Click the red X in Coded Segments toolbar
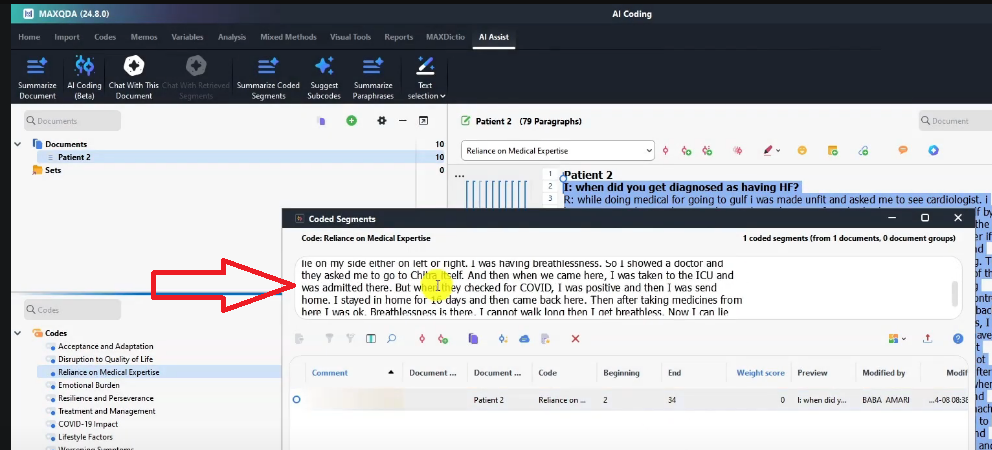992x450 pixels. pyautogui.click(x=575, y=339)
